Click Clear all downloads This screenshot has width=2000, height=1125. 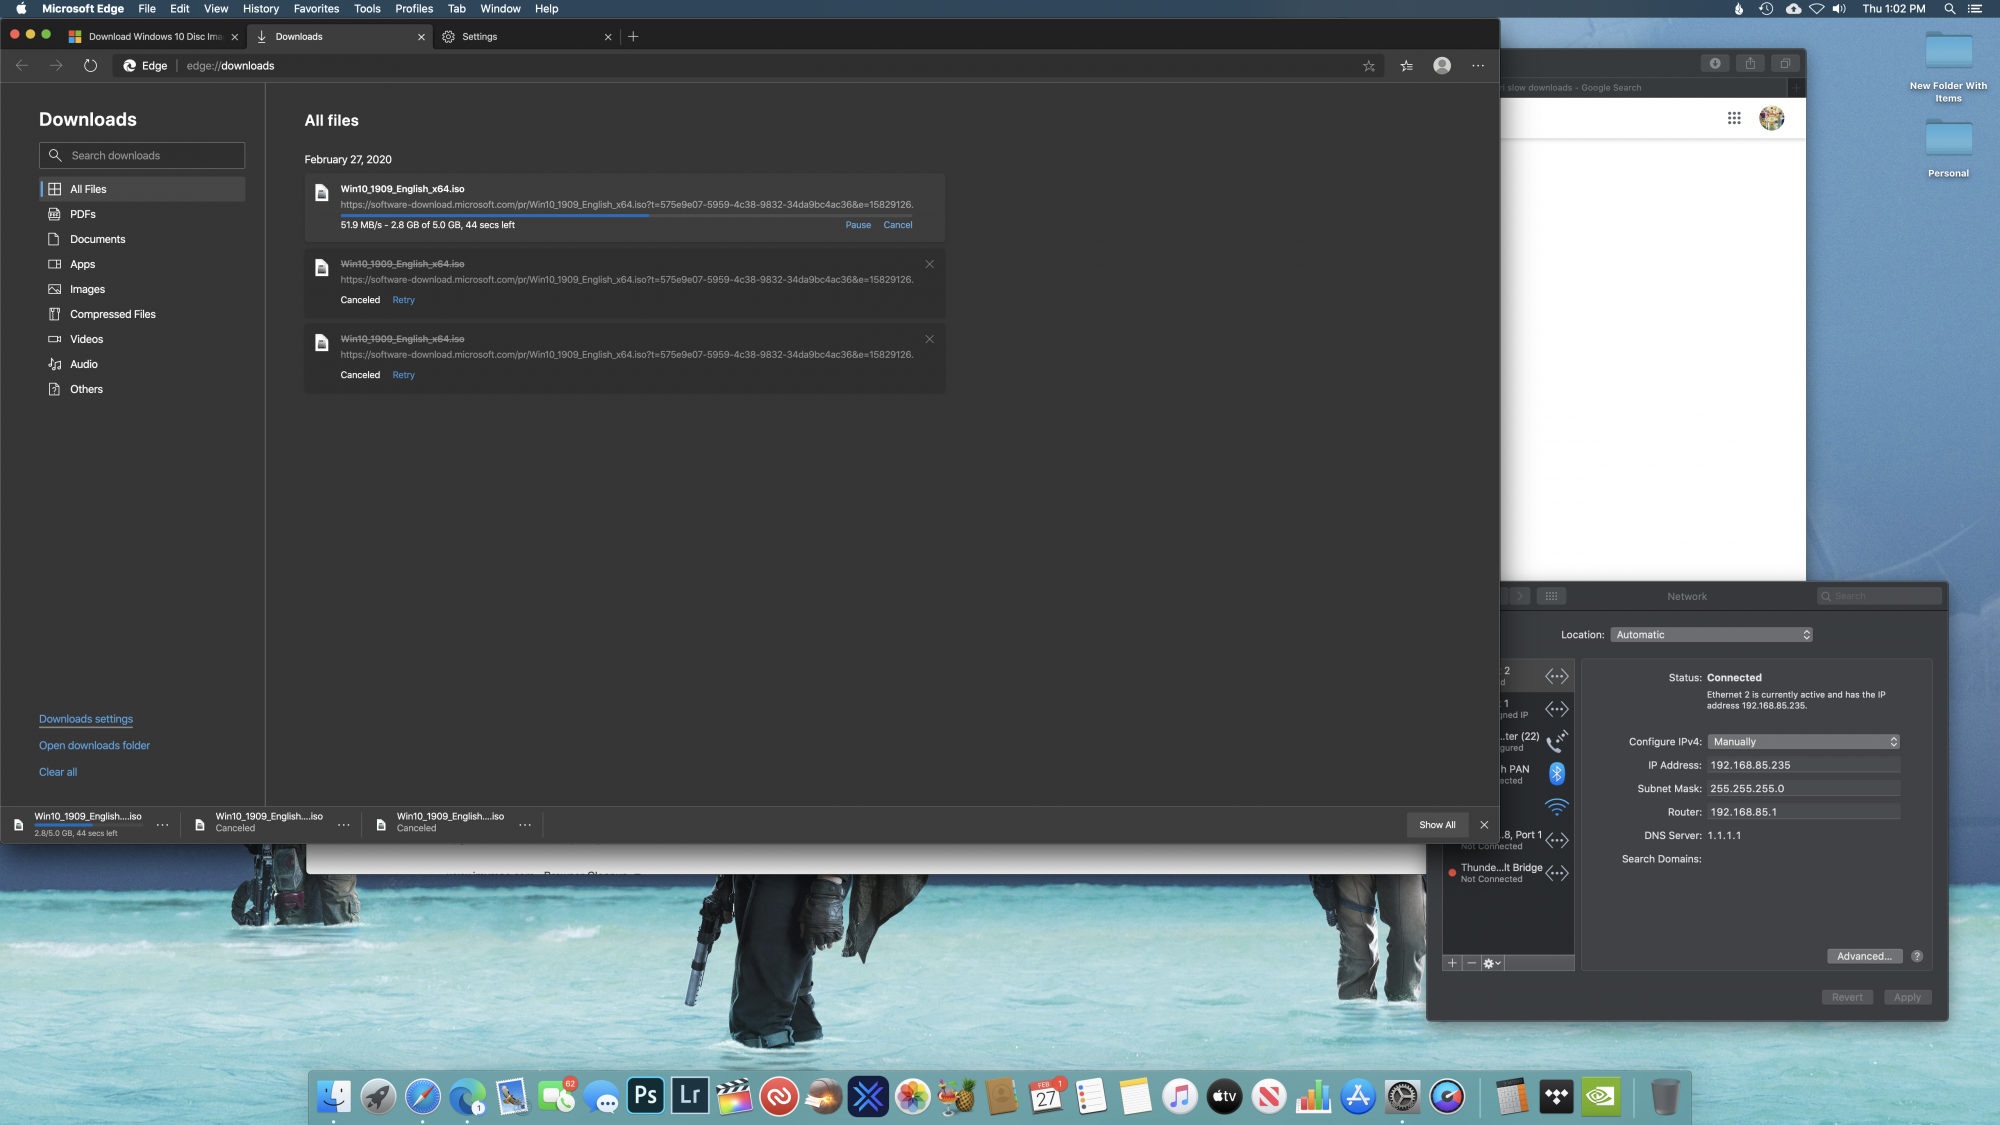point(58,772)
